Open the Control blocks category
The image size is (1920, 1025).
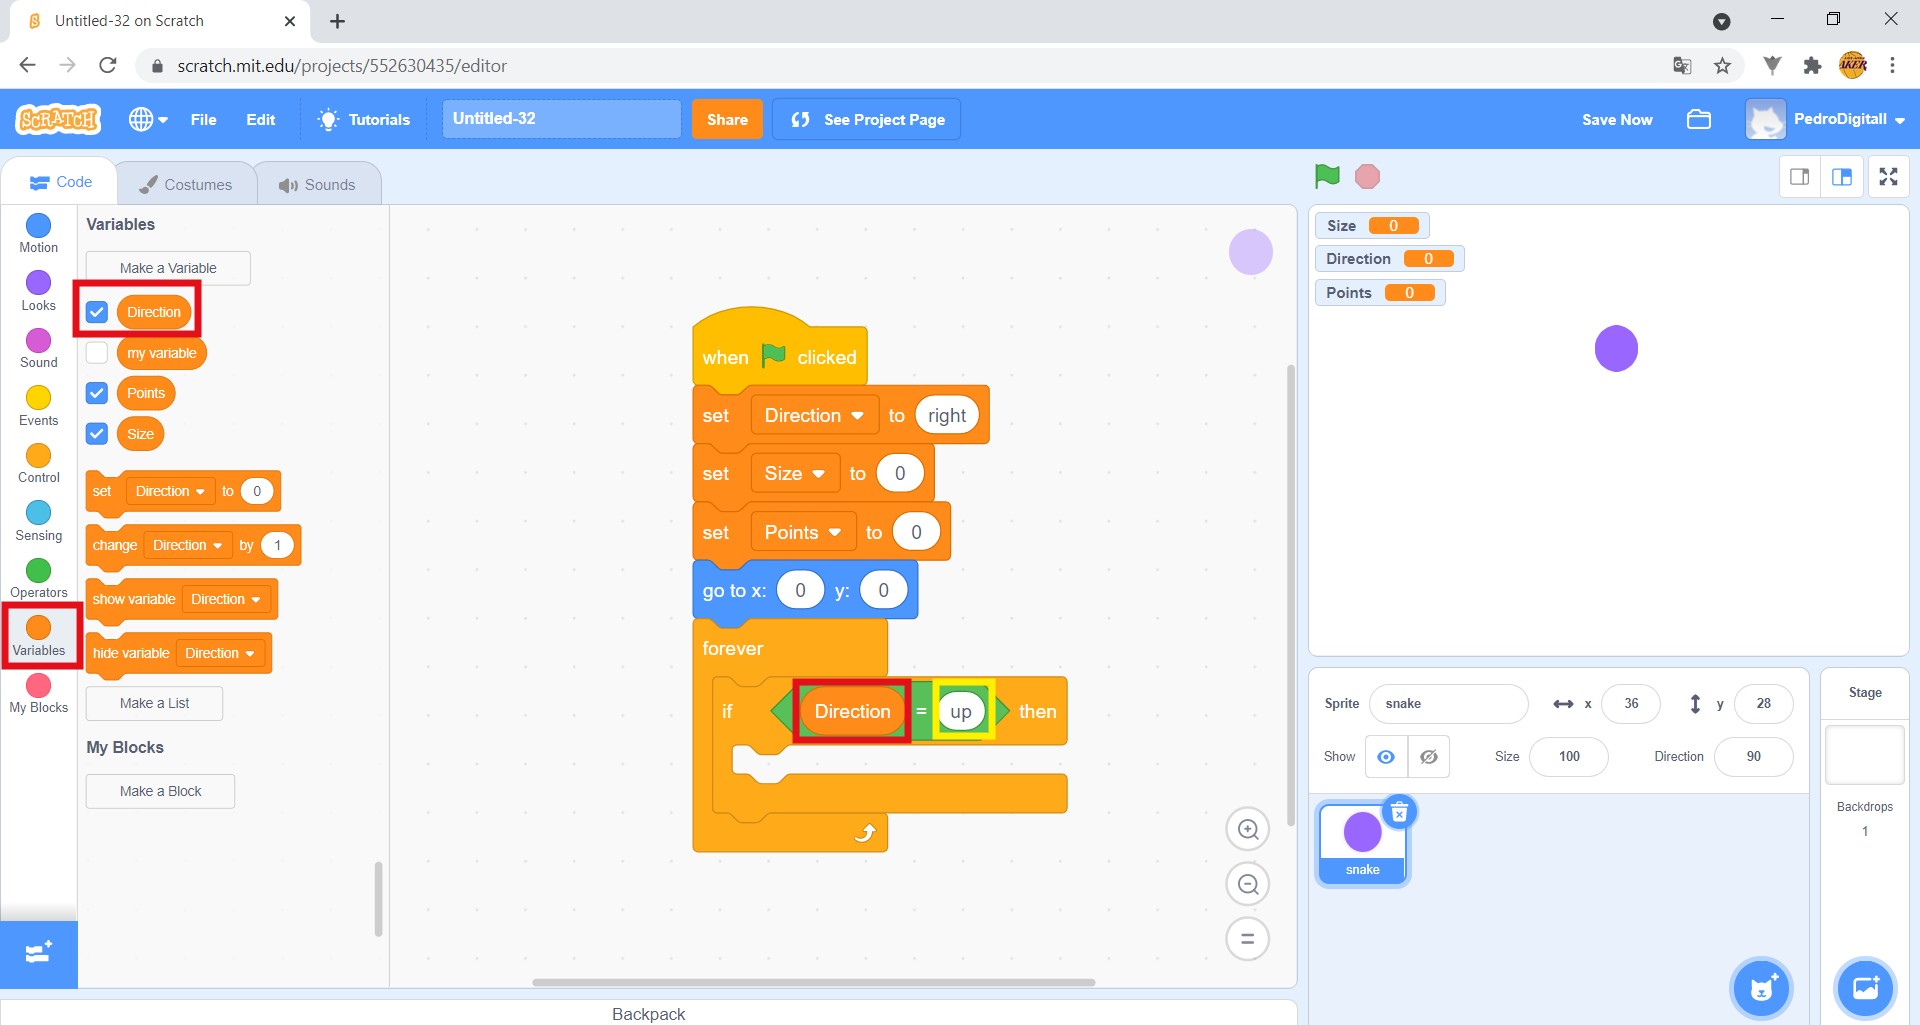(38, 464)
